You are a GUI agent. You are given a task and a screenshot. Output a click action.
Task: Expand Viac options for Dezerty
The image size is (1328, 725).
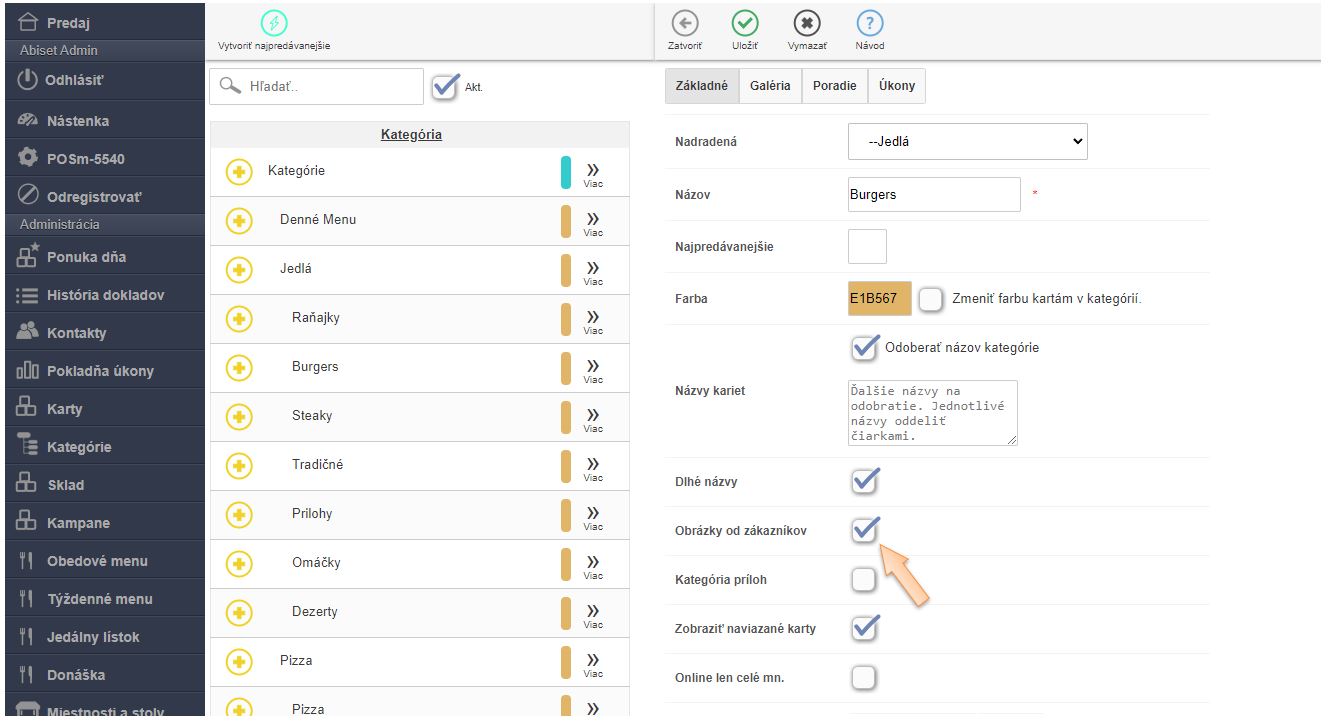pos(593,614)
